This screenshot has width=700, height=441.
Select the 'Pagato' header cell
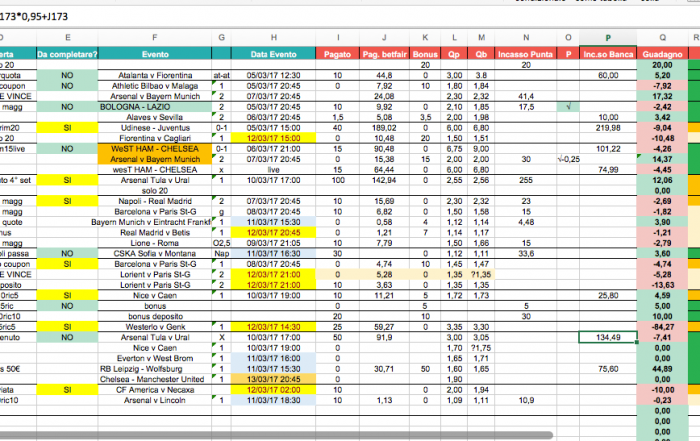tap(338, 54)
